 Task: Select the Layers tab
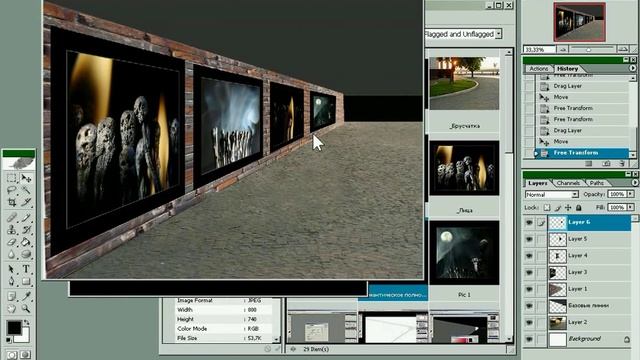(537, 183)
